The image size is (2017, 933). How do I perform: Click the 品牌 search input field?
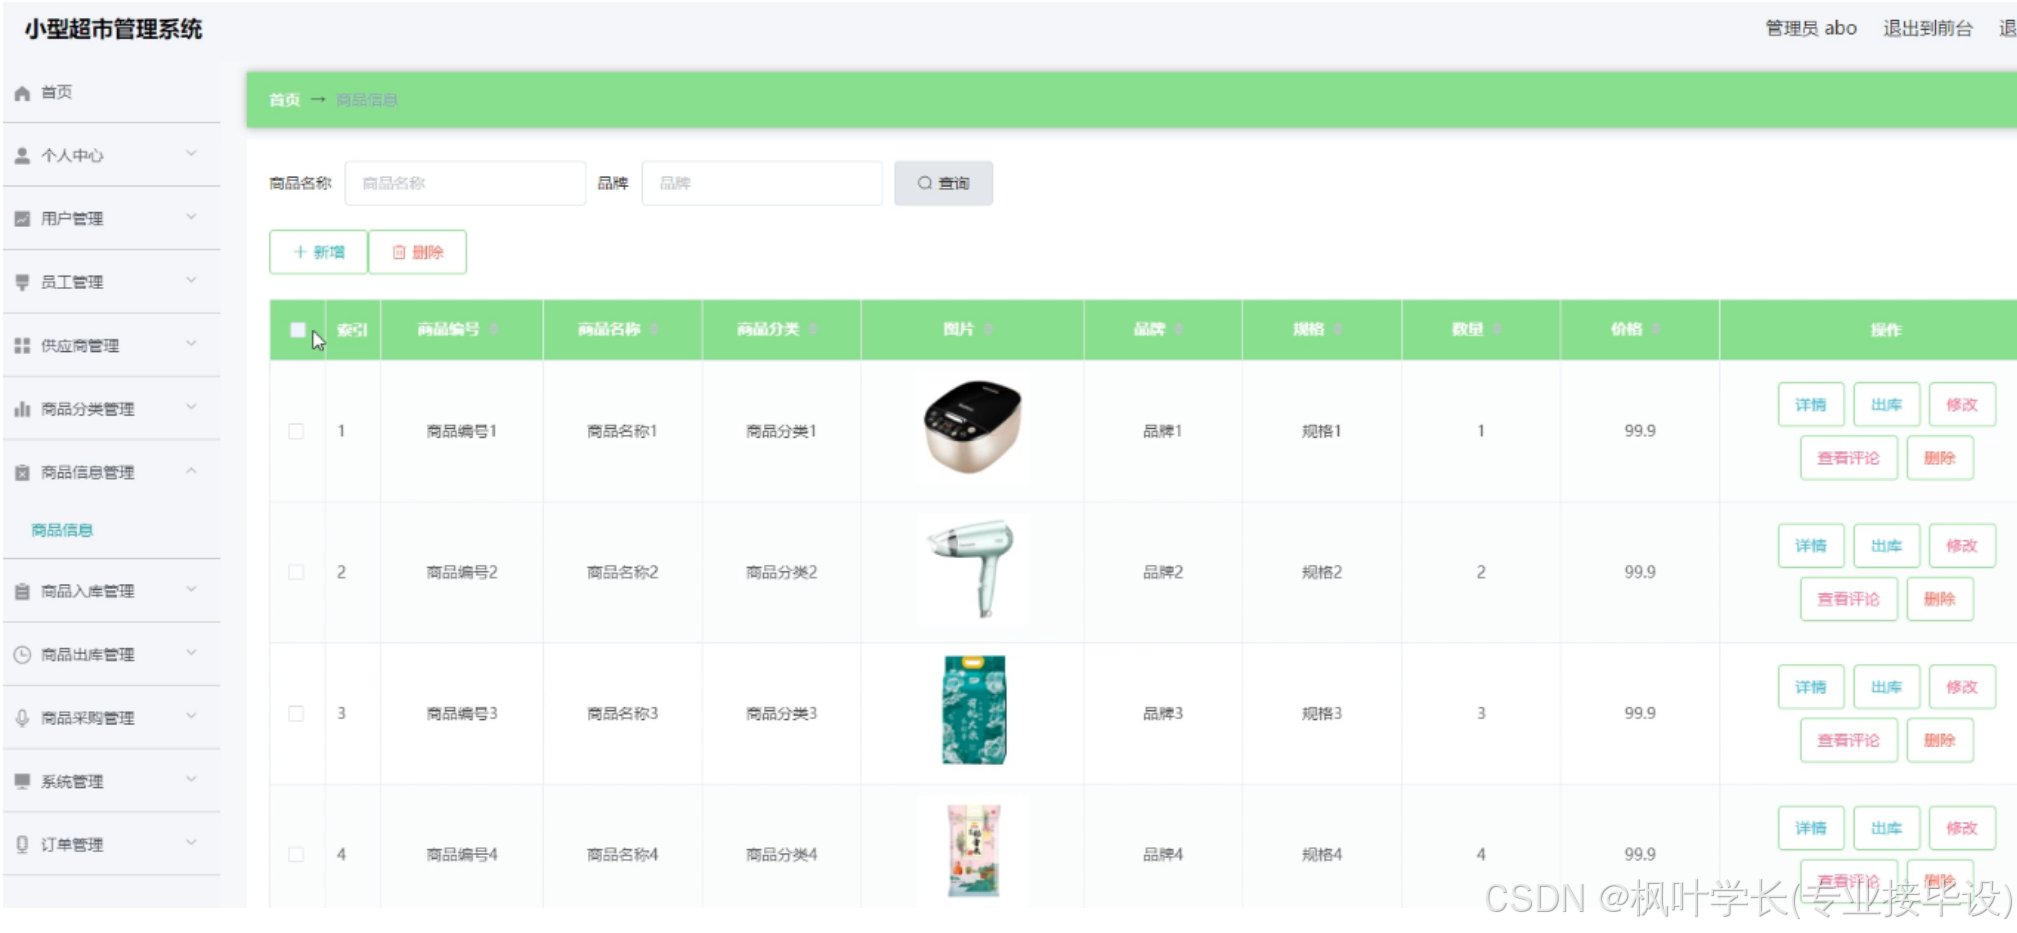(762, 183)
